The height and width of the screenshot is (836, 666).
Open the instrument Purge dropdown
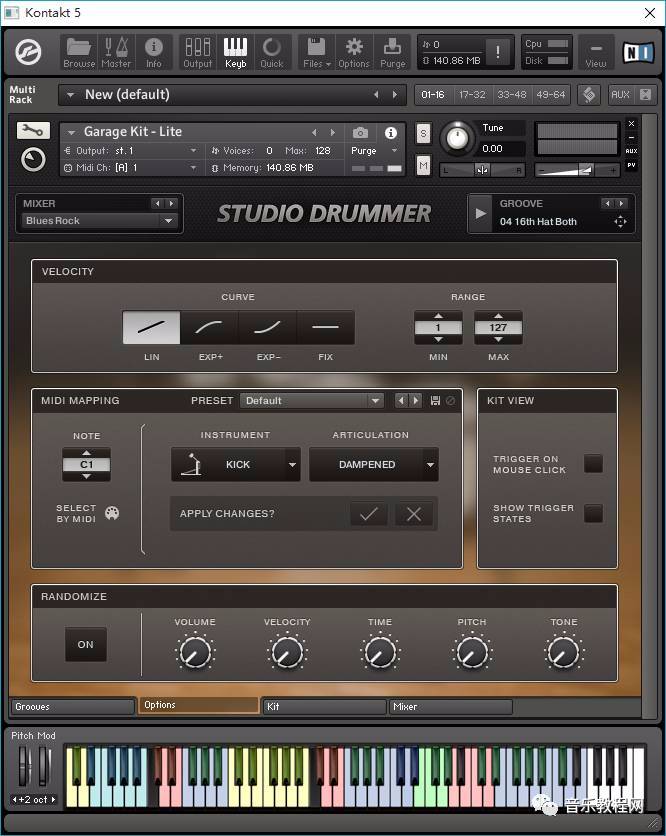click(x=374, y=151)
